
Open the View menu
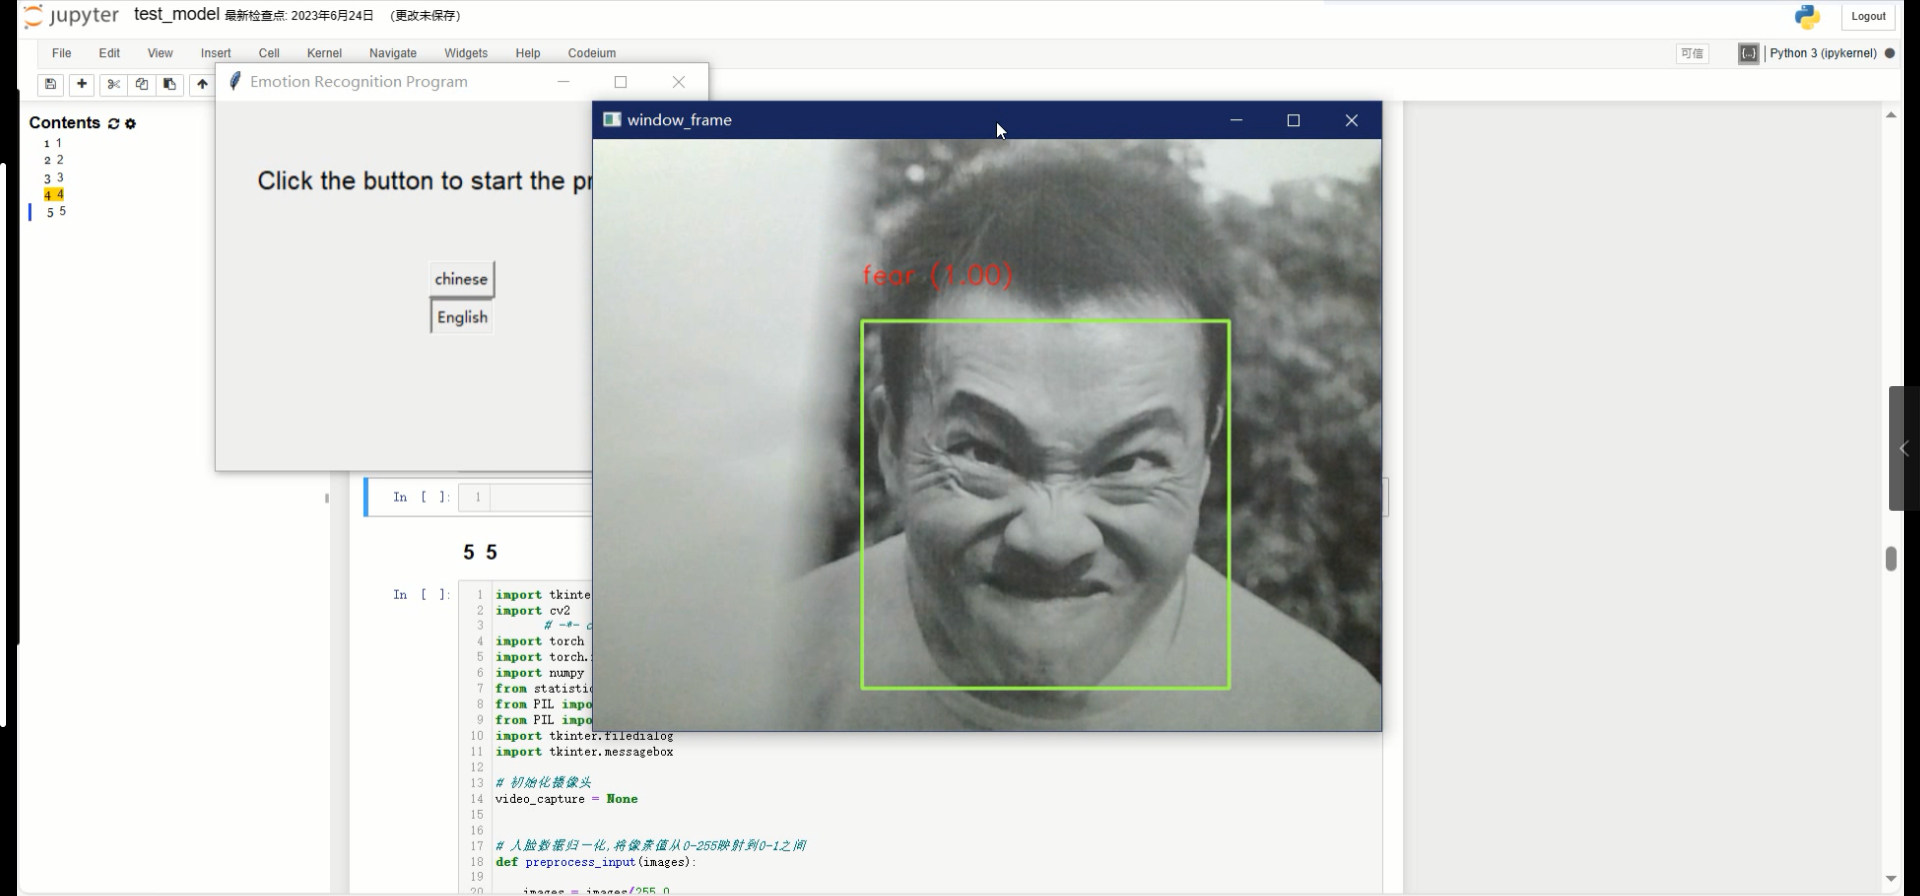(x=160, y=53)
